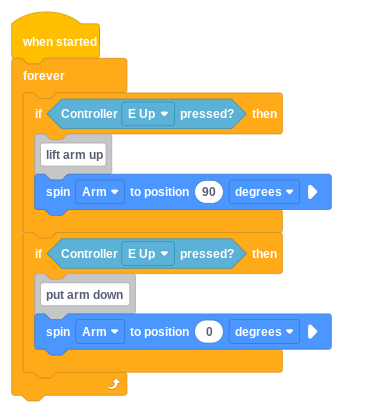
Task: Click the 90 position value field
Action: [209, 192]
